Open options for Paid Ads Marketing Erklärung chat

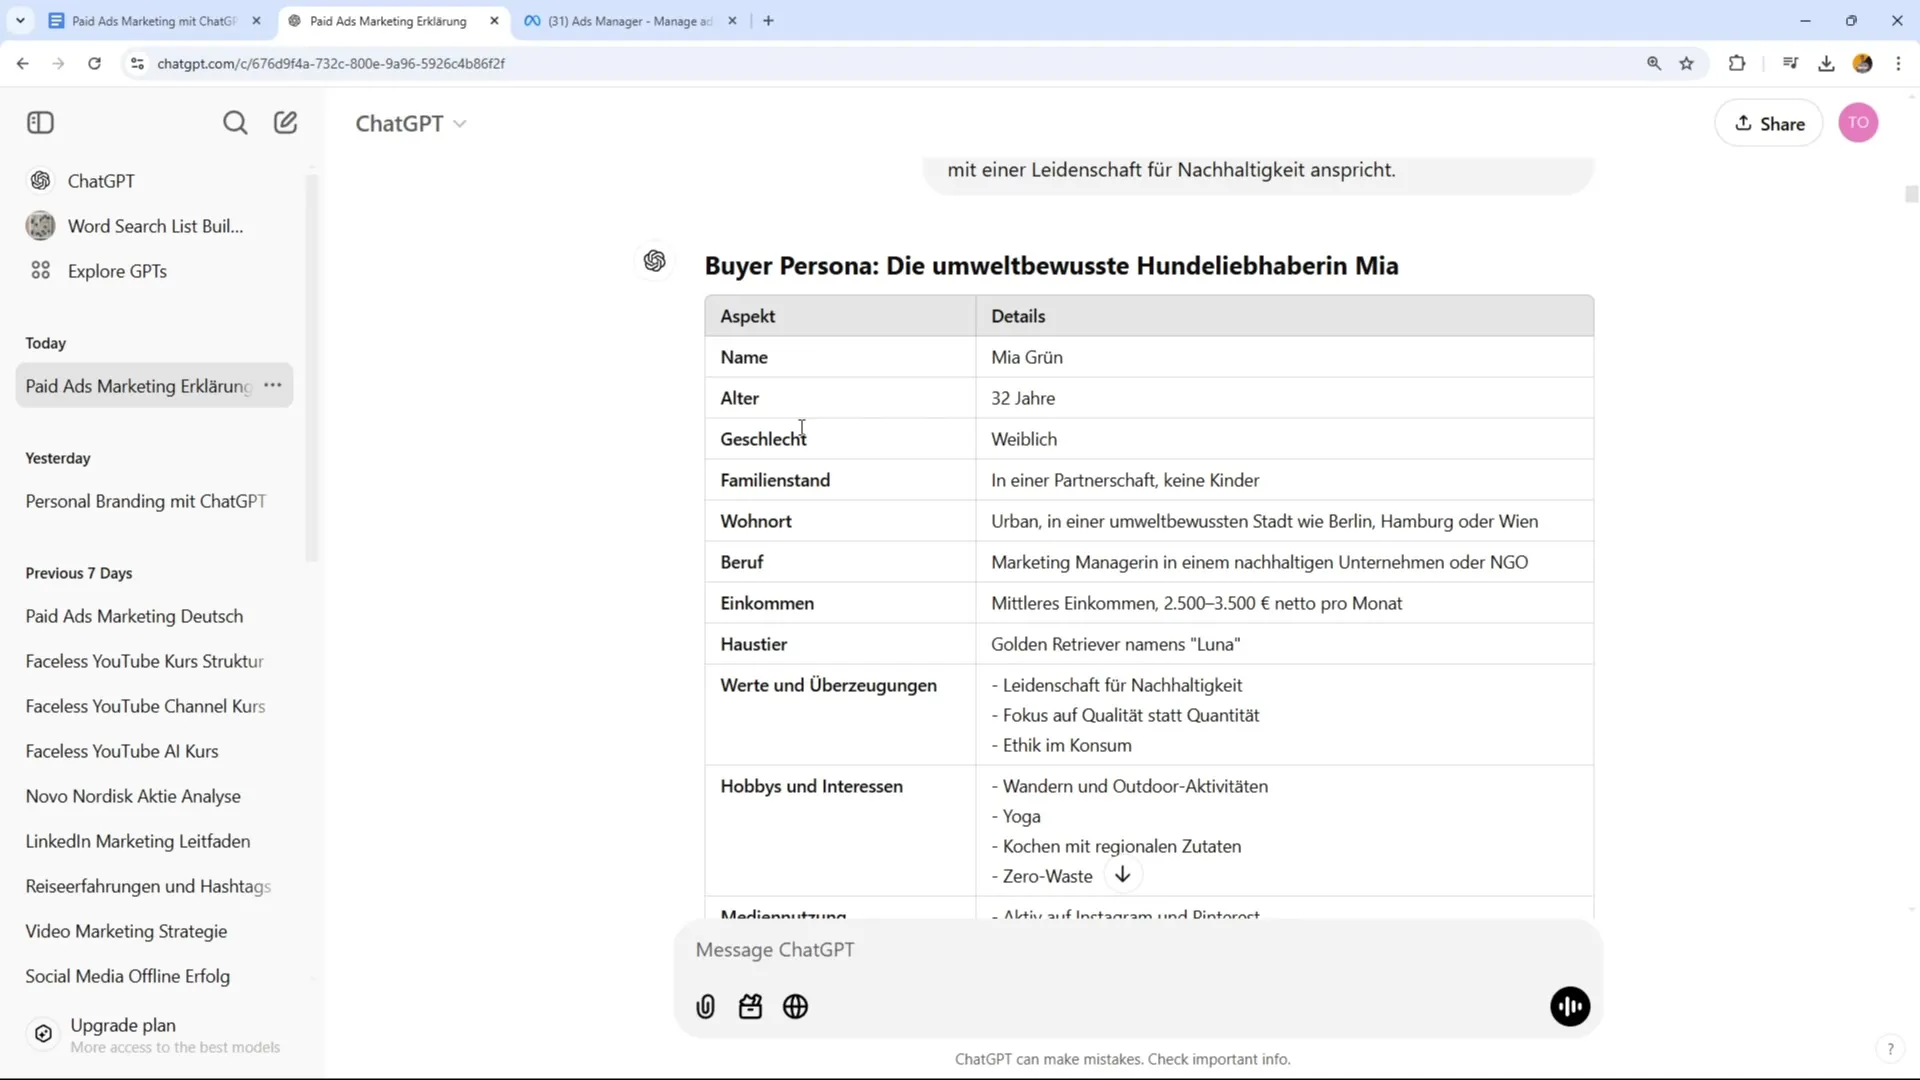(273, 385)
